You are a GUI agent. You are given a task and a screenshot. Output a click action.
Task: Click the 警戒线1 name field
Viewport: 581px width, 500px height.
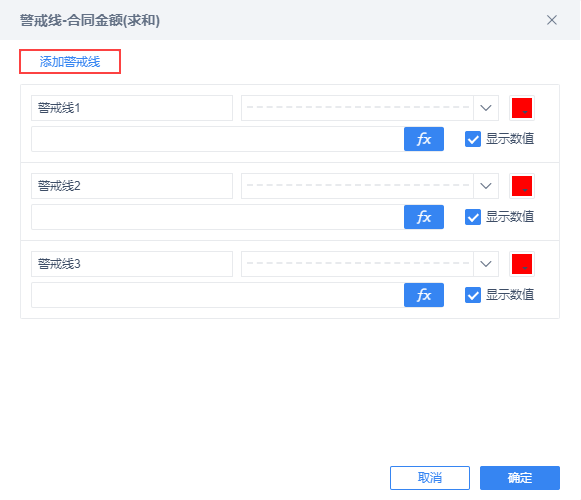click(x=132, y=108)
